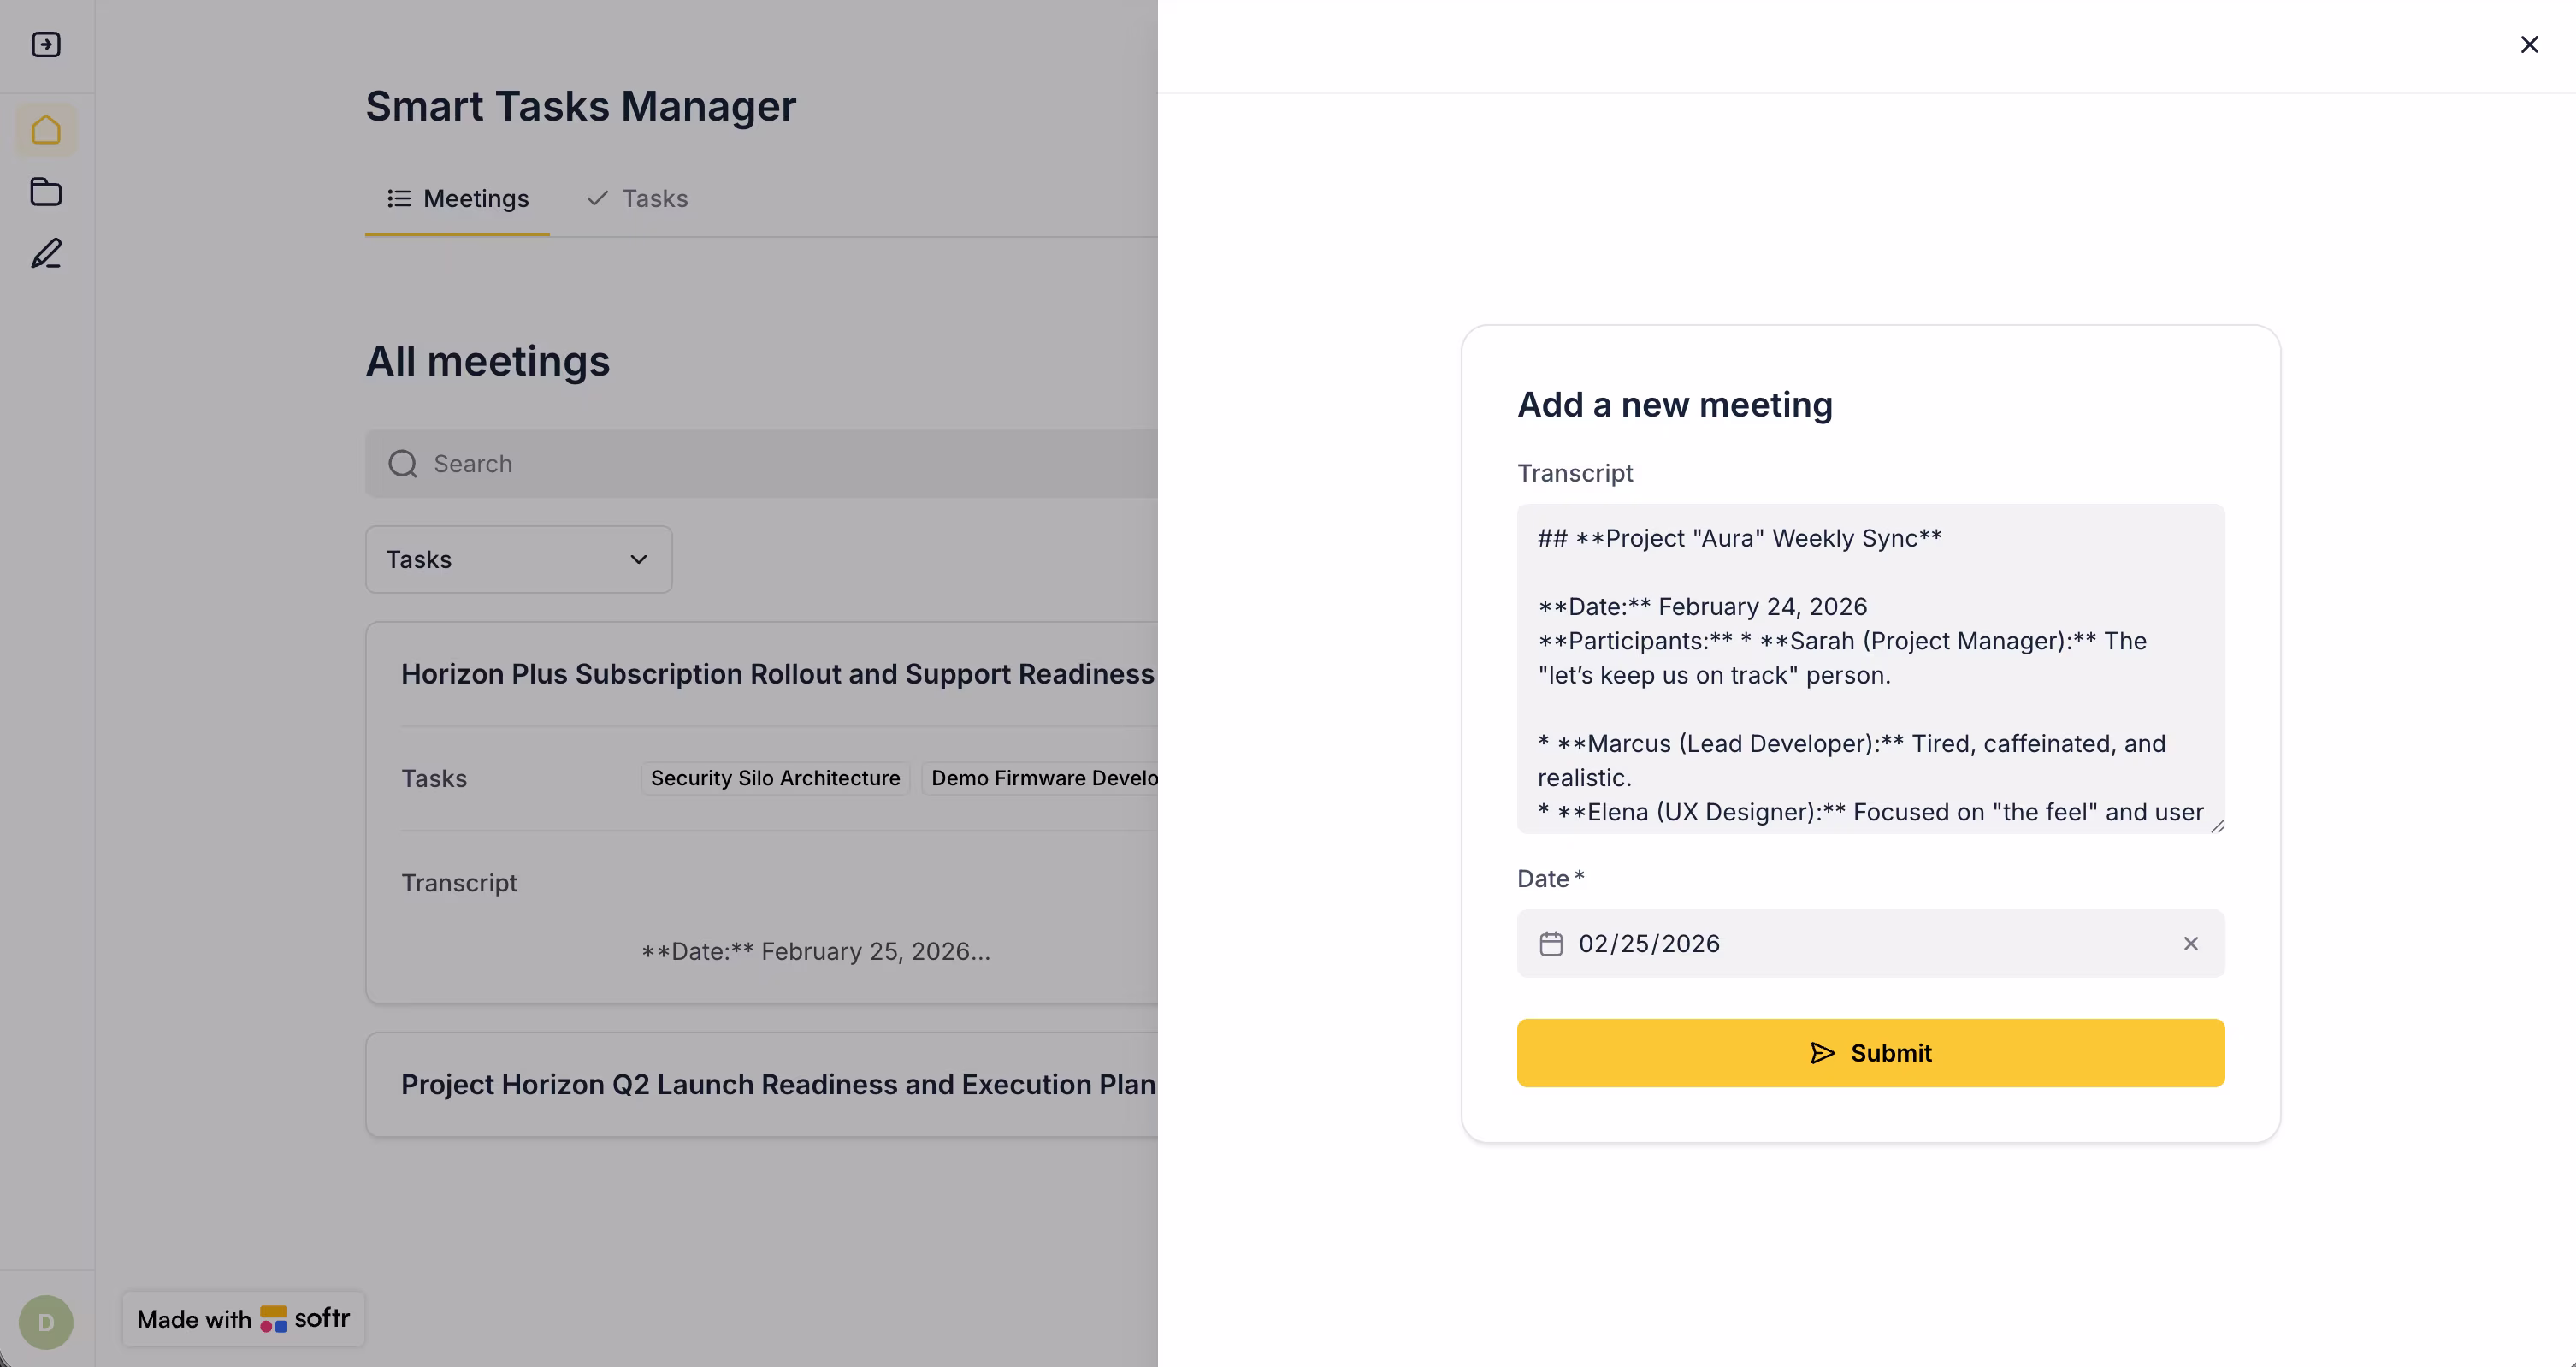Expand the Tasks dropdown chevron
Image resolution: width=2576 pixels, height=1367 pixels.
point(640,559)
